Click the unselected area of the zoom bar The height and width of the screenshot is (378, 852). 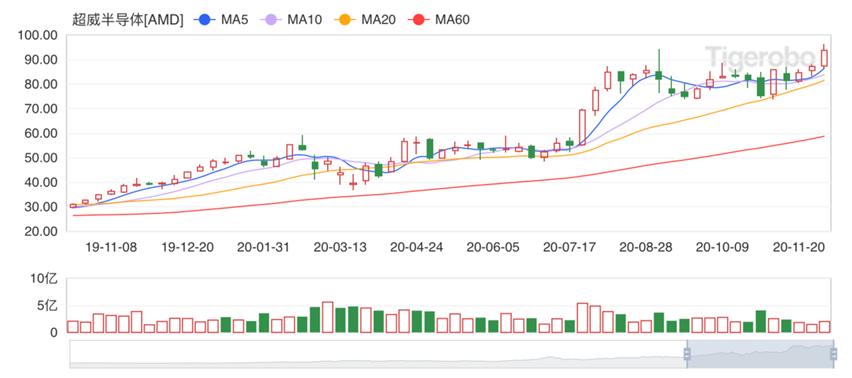pyautogui.click(x=378, y=354)
